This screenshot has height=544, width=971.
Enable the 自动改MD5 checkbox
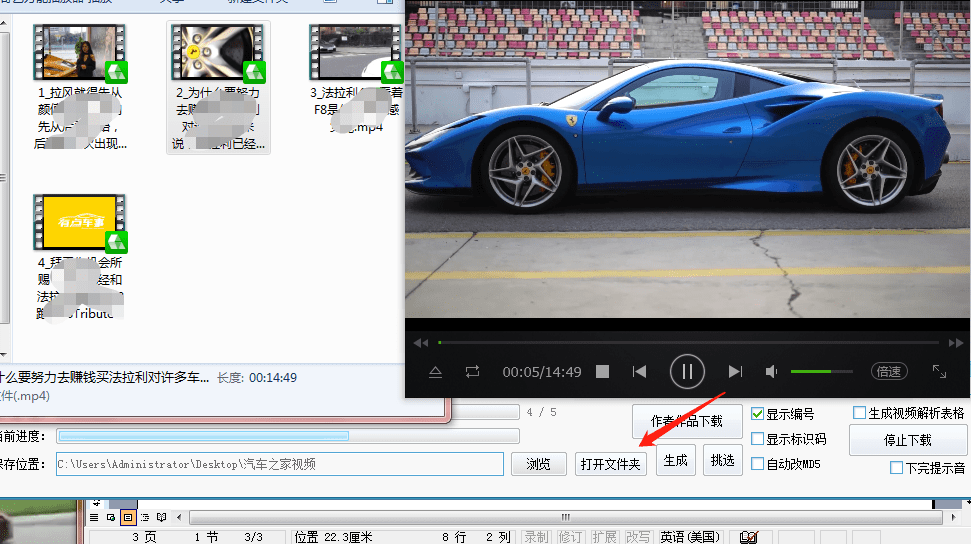758,464
